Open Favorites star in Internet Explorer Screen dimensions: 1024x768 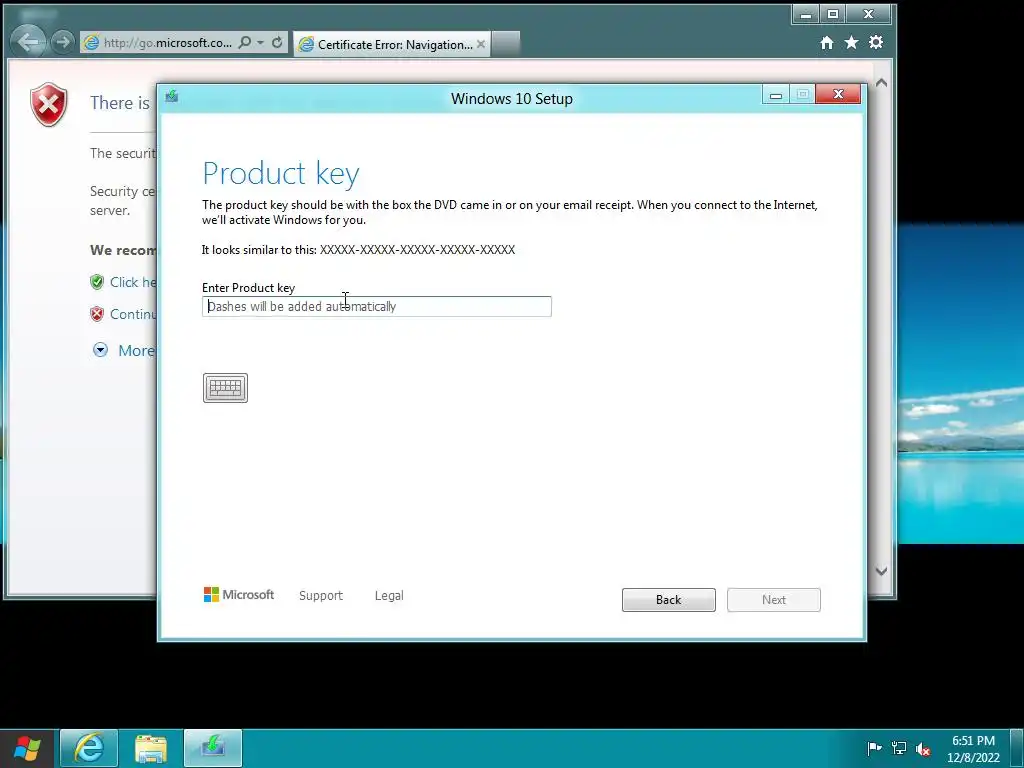(852, 42)
